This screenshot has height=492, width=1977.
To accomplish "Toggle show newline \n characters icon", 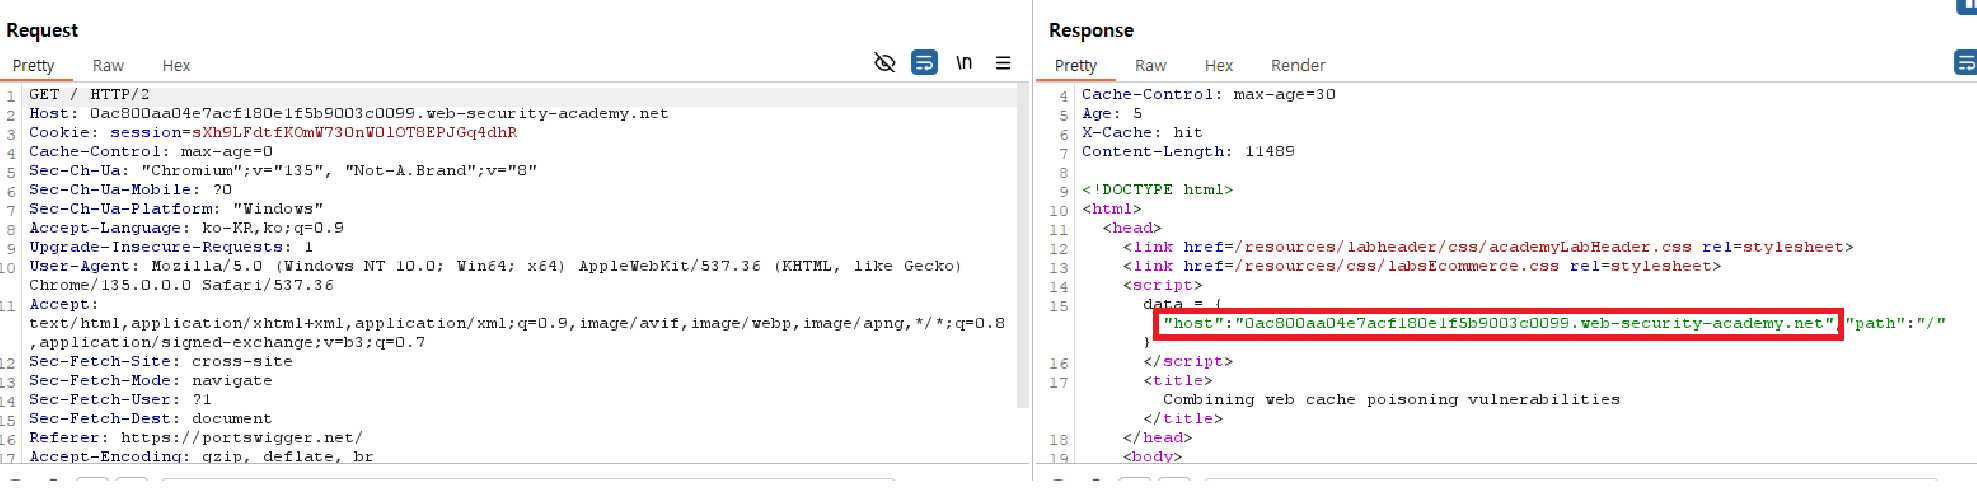I will [964, 63].
